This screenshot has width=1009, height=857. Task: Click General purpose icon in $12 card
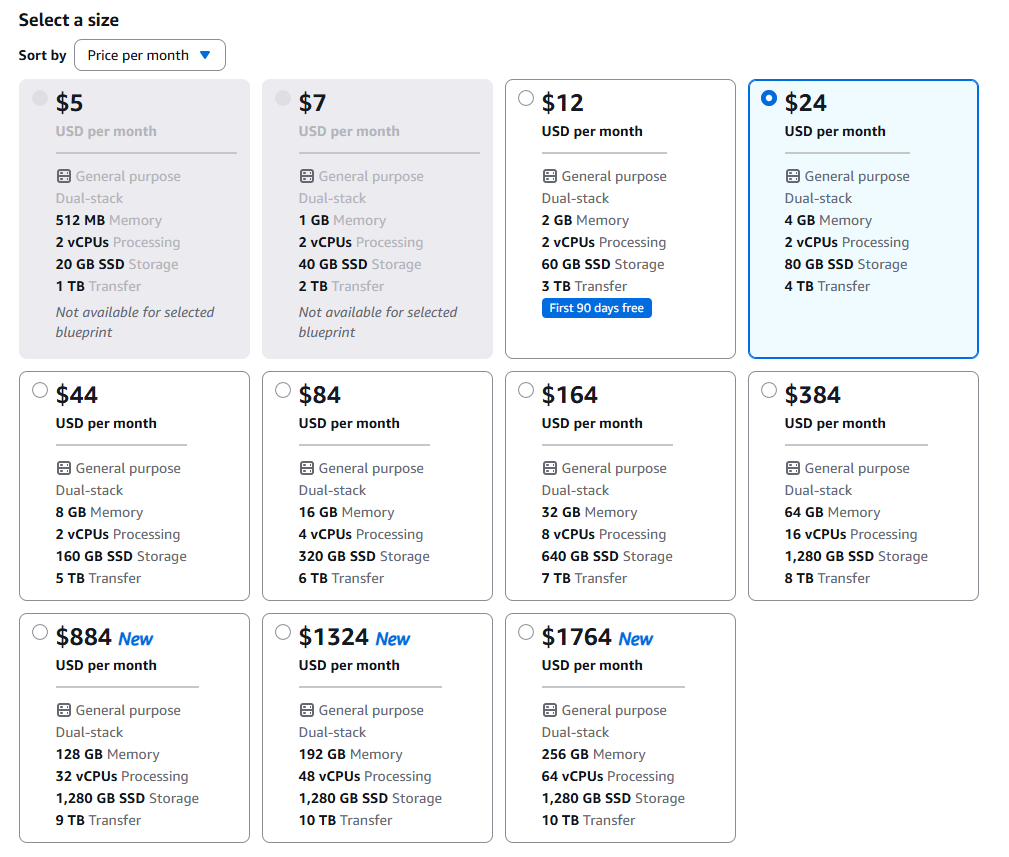[549, 176]
